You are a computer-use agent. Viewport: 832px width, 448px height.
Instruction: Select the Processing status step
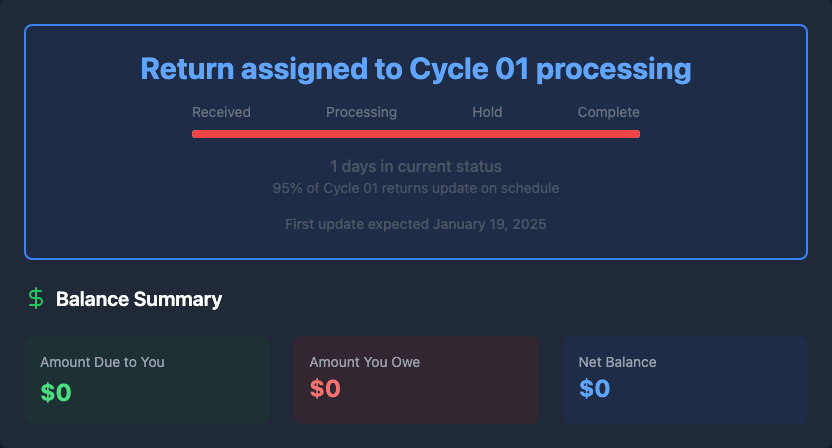tap(361, 112)
